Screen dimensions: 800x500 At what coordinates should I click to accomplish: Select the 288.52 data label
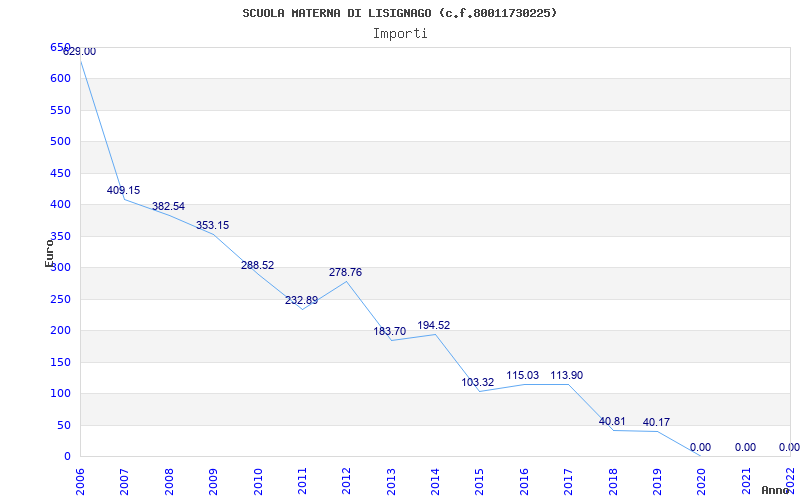click(x=258, y=265)
